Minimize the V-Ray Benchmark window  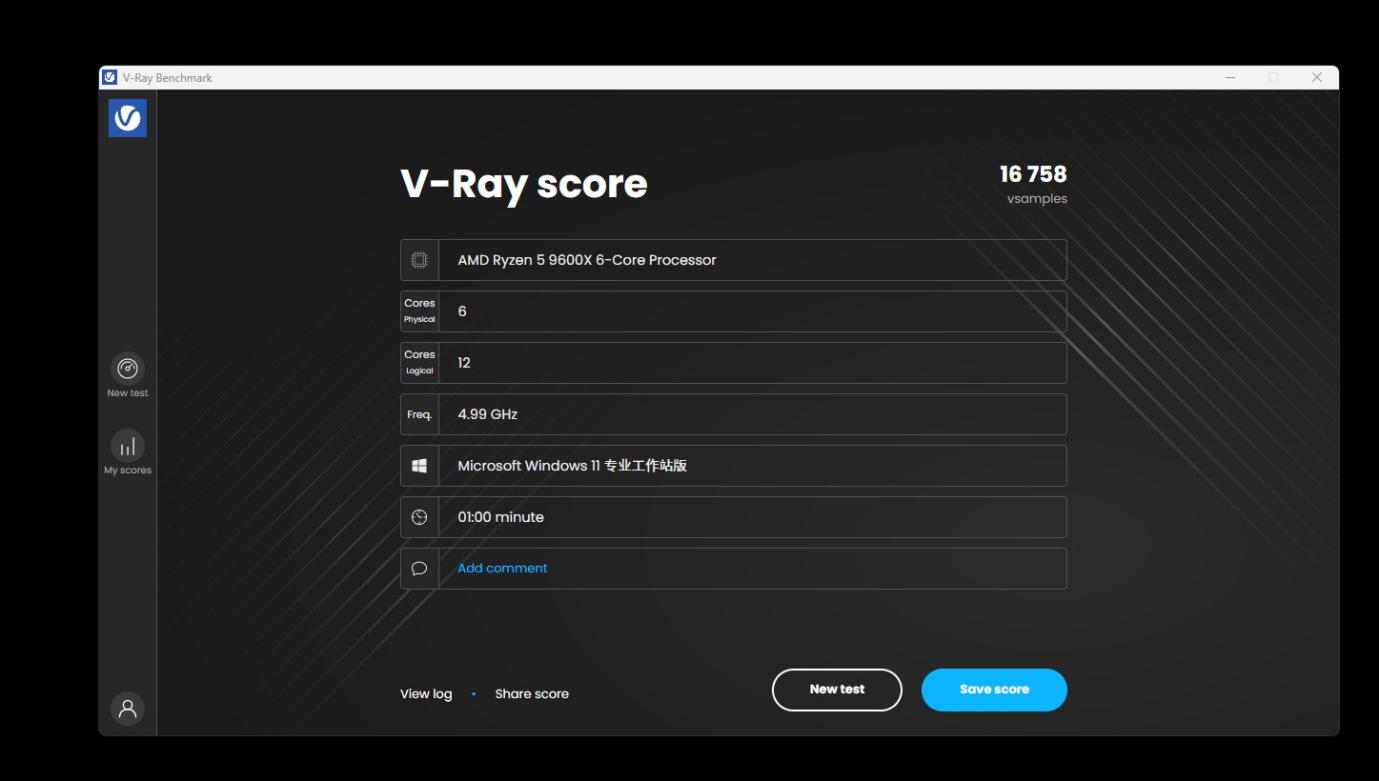point(1230,77)
